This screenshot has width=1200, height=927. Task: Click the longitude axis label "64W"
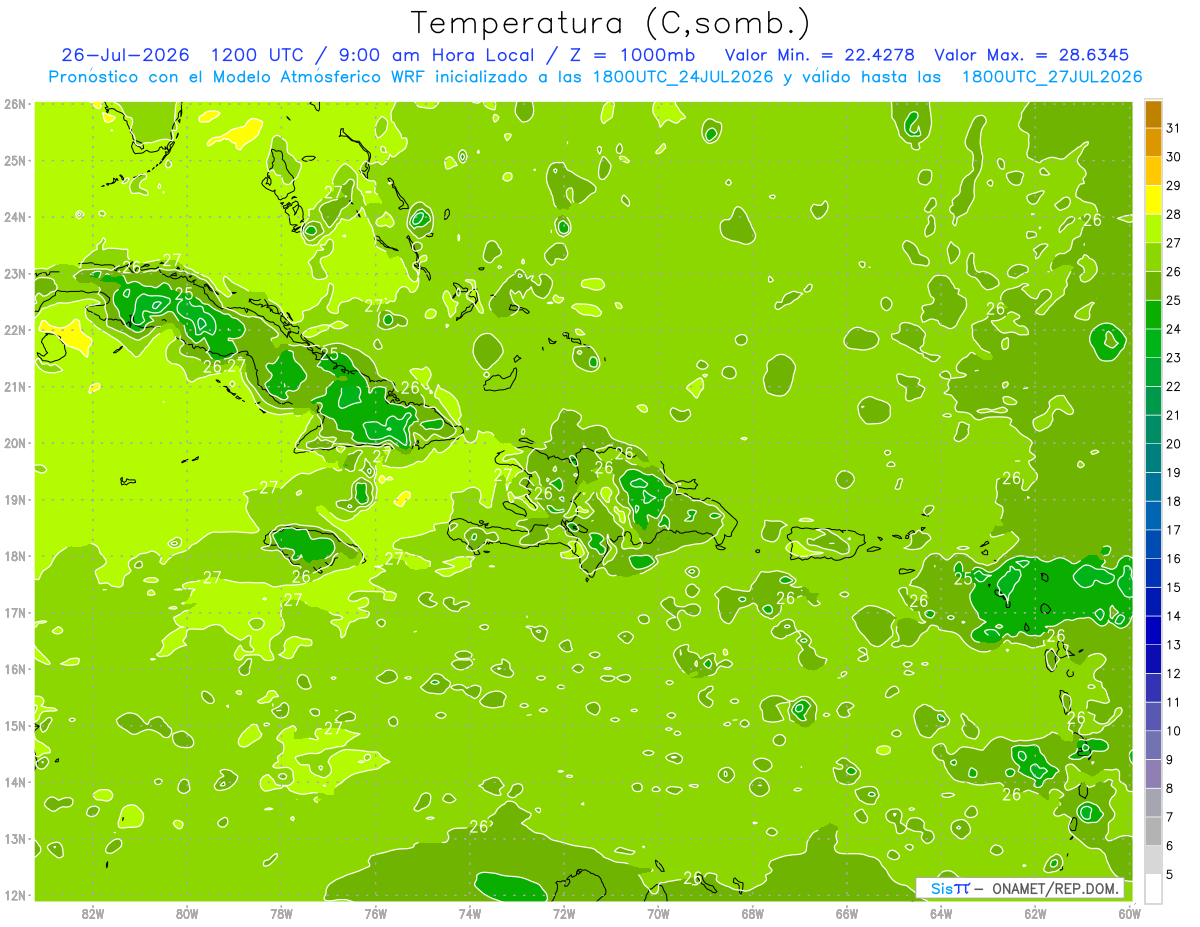click(941, 913)
